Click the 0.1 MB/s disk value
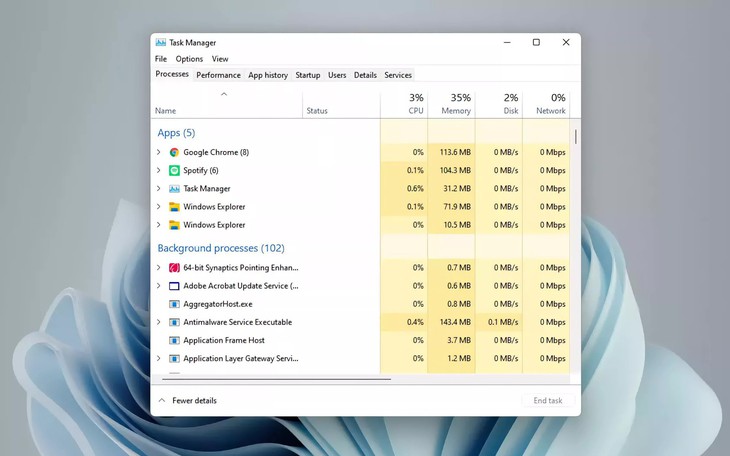 pos(503,322)
